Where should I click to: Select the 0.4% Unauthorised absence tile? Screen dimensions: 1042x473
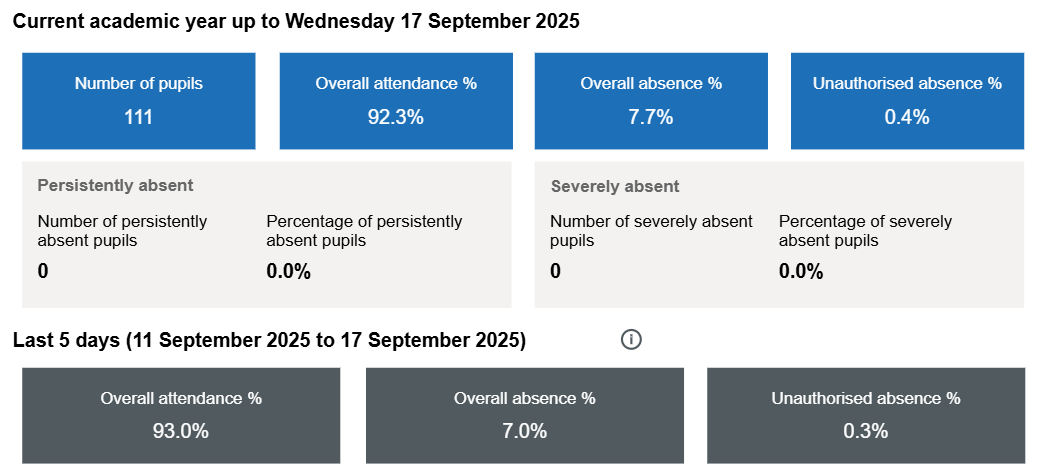[907, 100]
